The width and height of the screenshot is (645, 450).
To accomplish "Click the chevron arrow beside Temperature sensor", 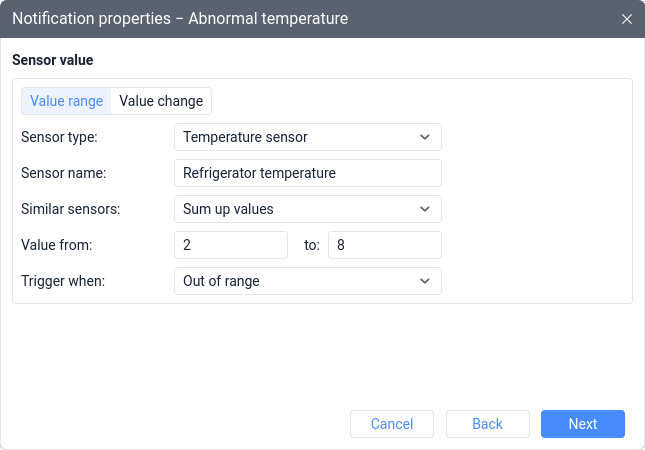I will tap(425, 137).
